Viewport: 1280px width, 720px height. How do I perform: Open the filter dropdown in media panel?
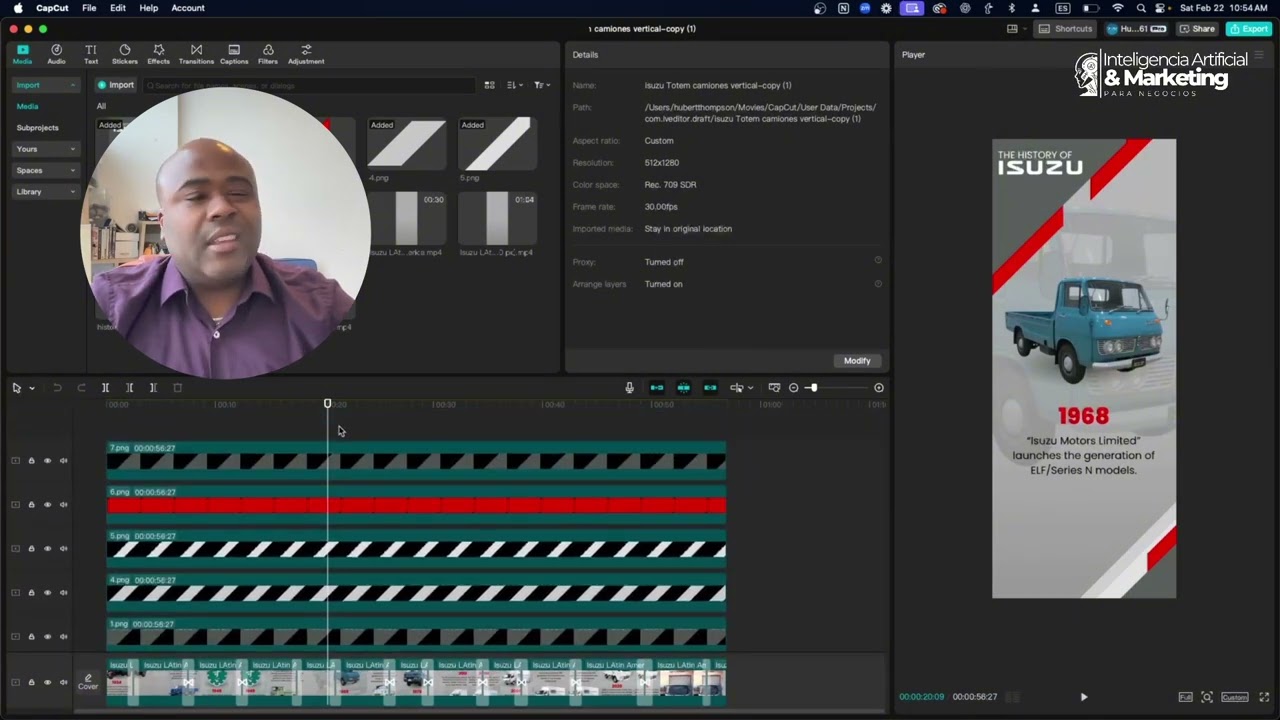541,85
